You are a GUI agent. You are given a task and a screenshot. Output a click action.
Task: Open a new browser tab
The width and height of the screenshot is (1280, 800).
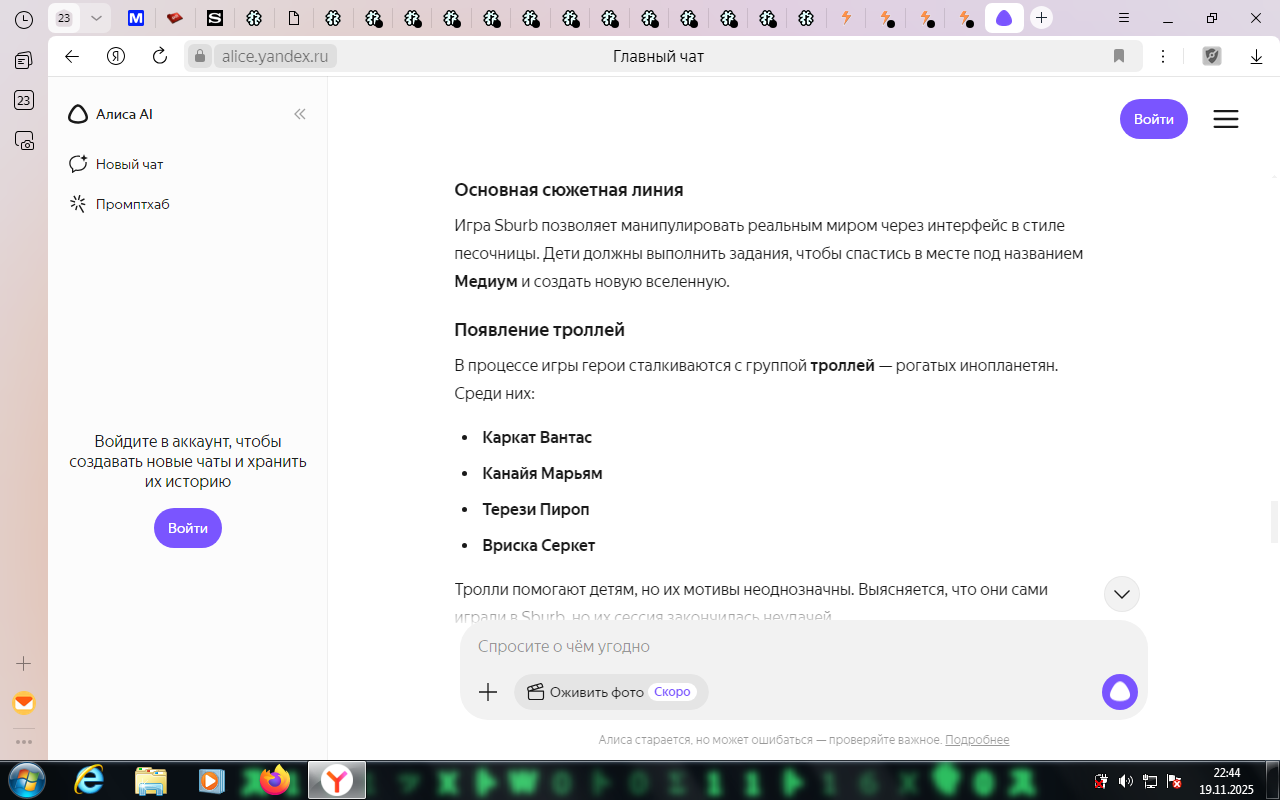click(1042, 18)
